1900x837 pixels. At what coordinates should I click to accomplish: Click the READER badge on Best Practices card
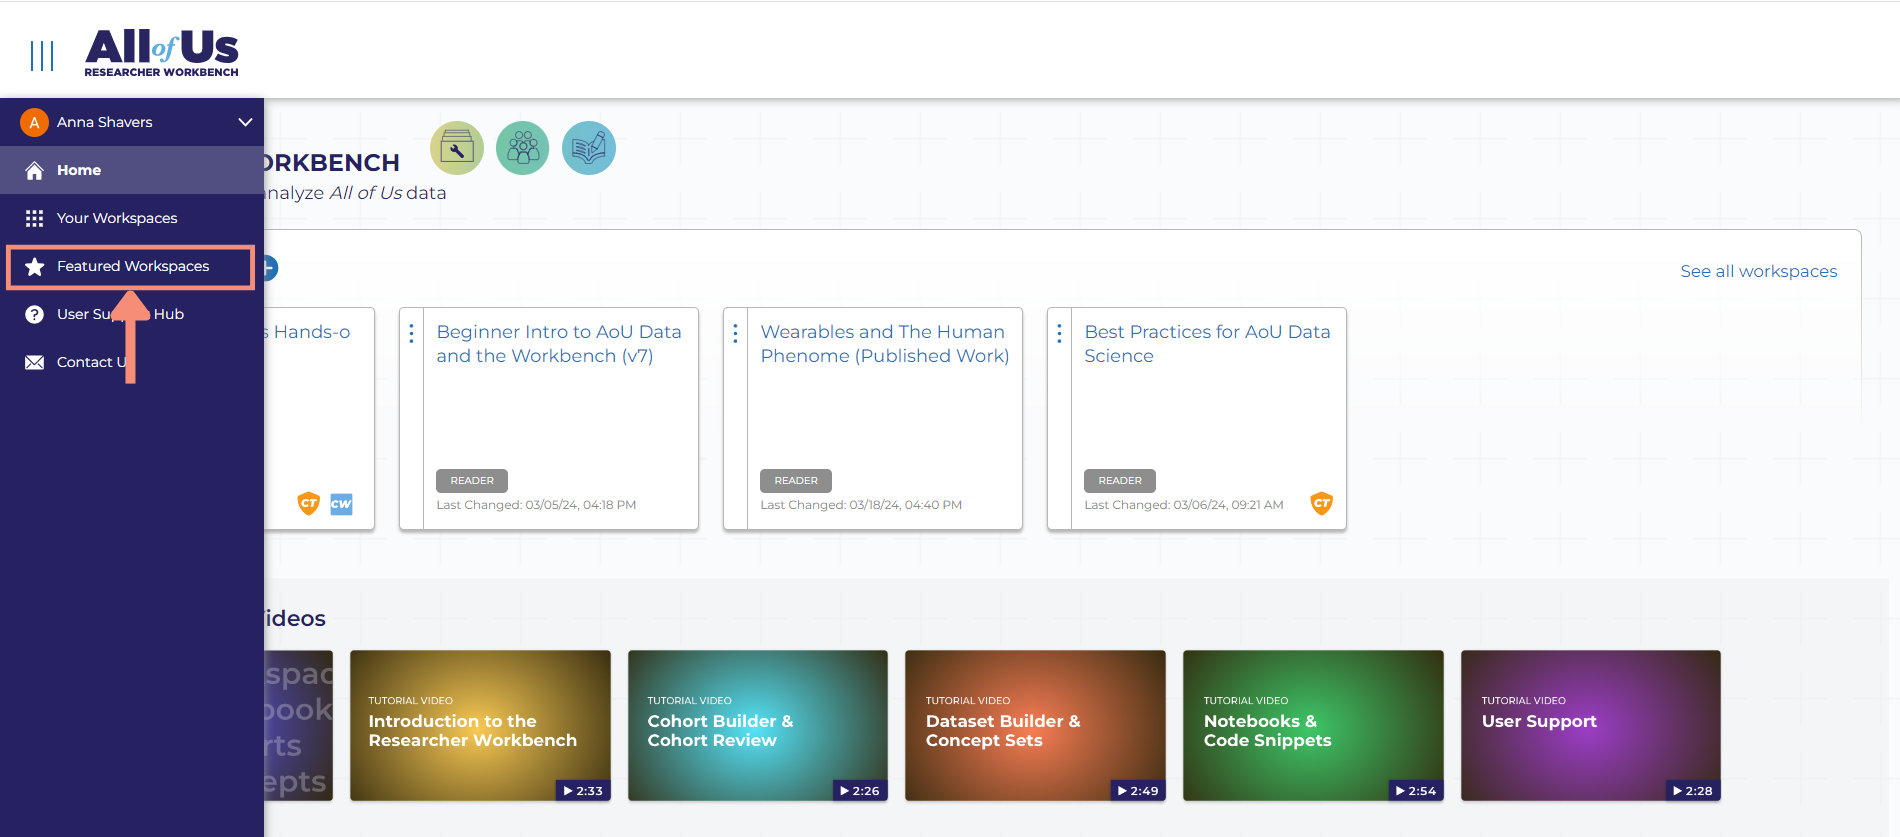pos(1120,481)
